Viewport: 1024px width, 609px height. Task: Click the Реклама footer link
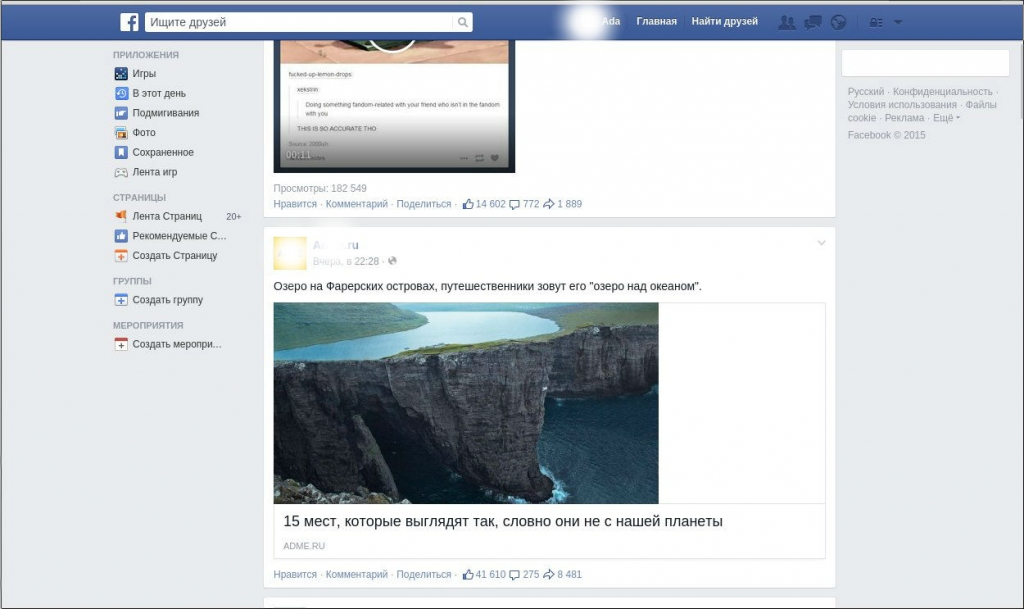tap(904, 117)
